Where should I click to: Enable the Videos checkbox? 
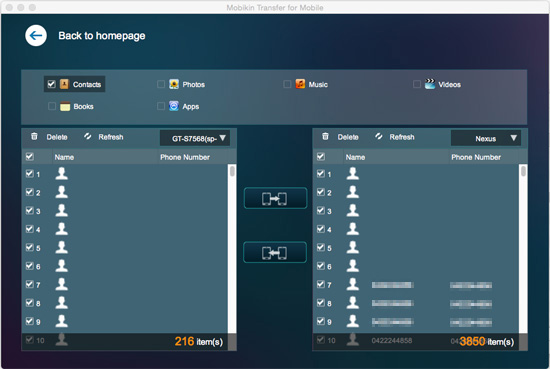point(417,84)
